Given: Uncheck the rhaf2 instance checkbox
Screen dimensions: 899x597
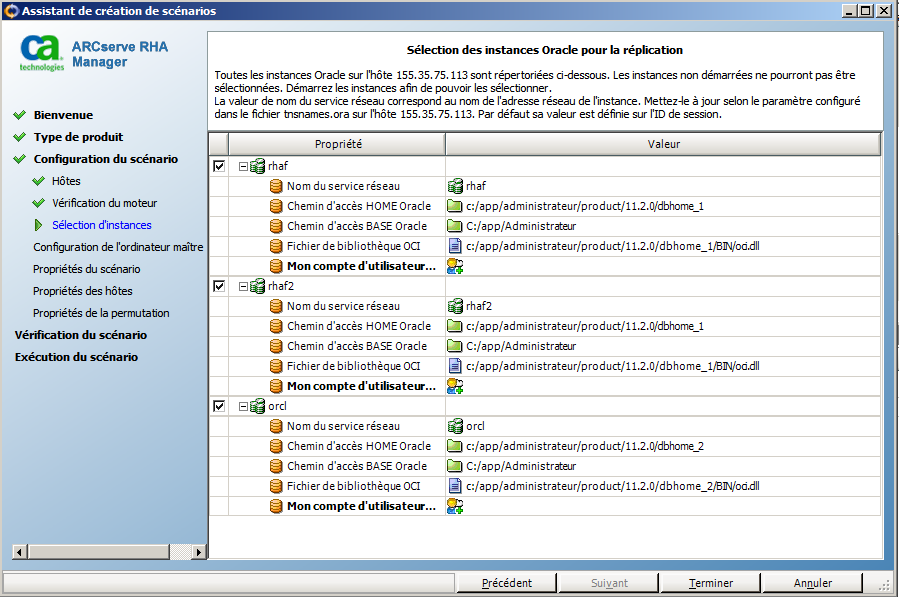Looking at the screenshot, I should 219,286.
